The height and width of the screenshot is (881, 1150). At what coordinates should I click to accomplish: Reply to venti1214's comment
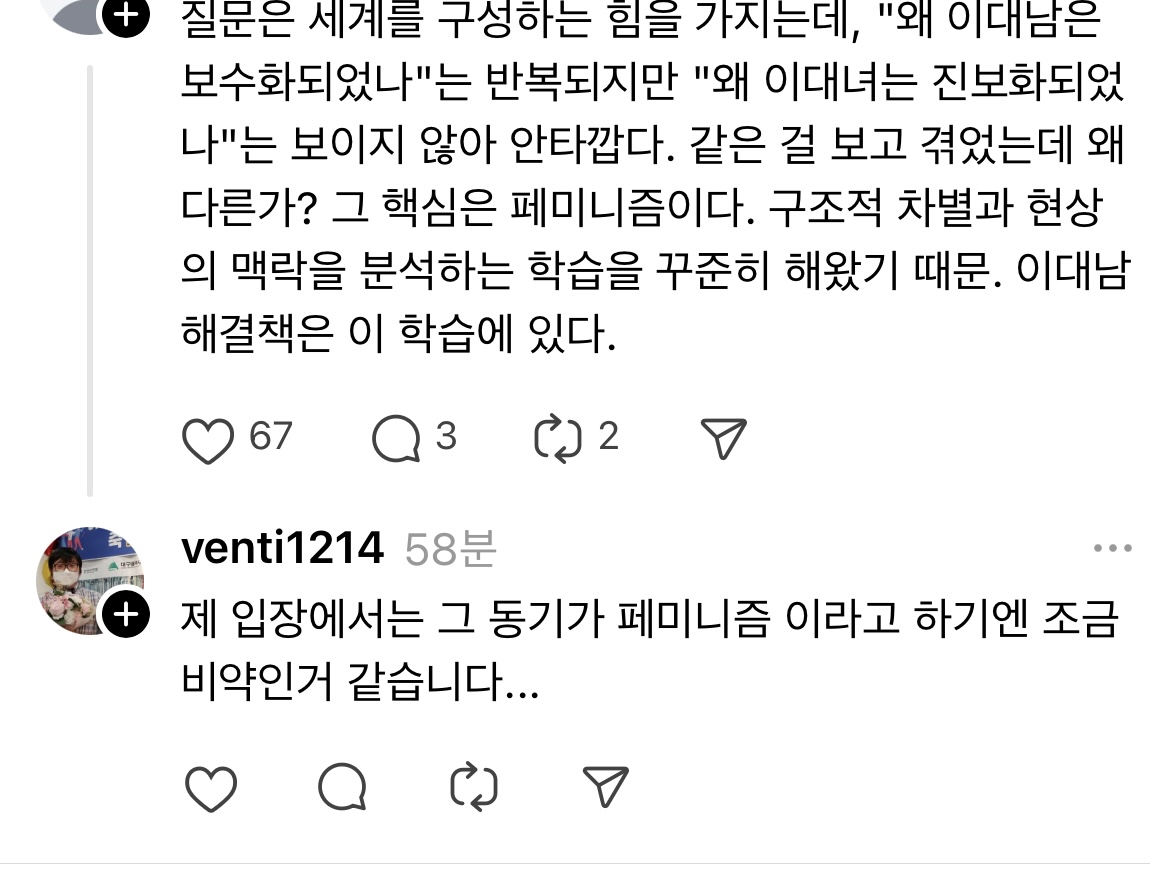click(342, 786)
